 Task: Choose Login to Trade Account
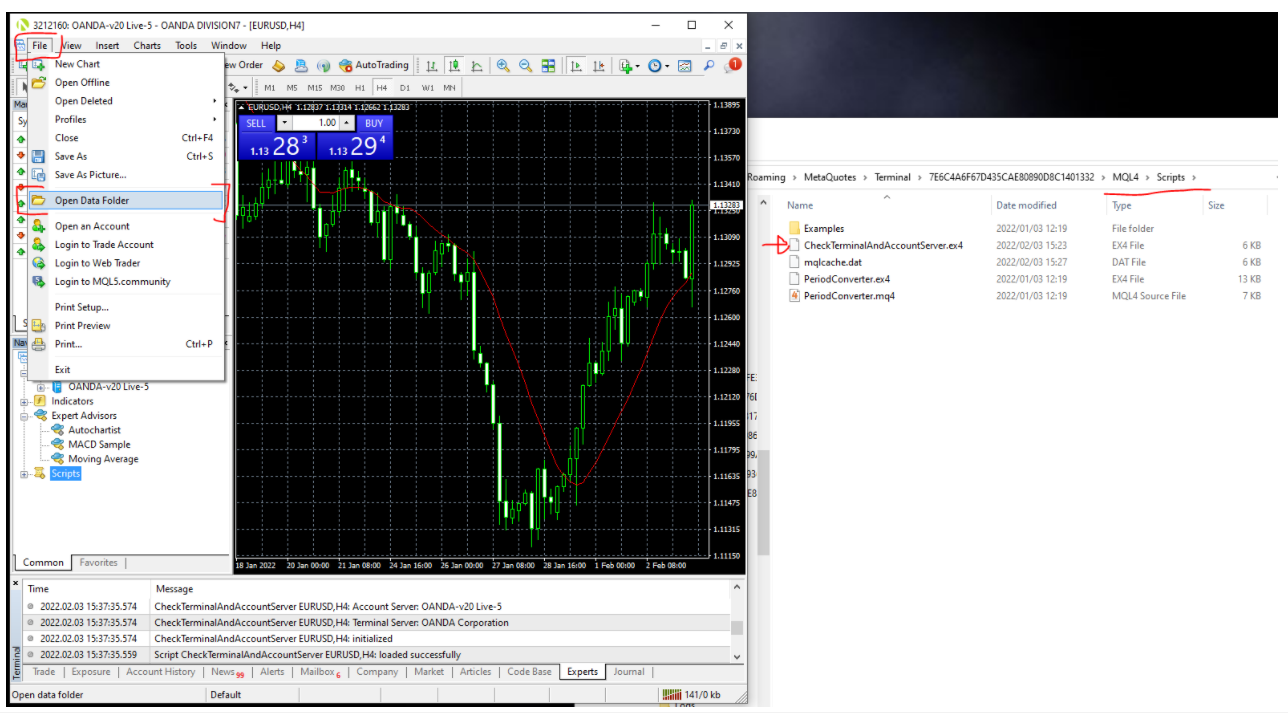[126, 245]
